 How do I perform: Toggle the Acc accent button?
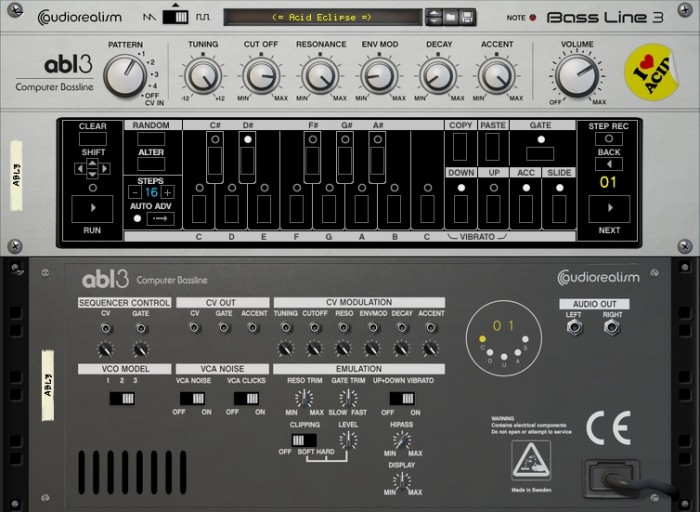pos(526,208)
